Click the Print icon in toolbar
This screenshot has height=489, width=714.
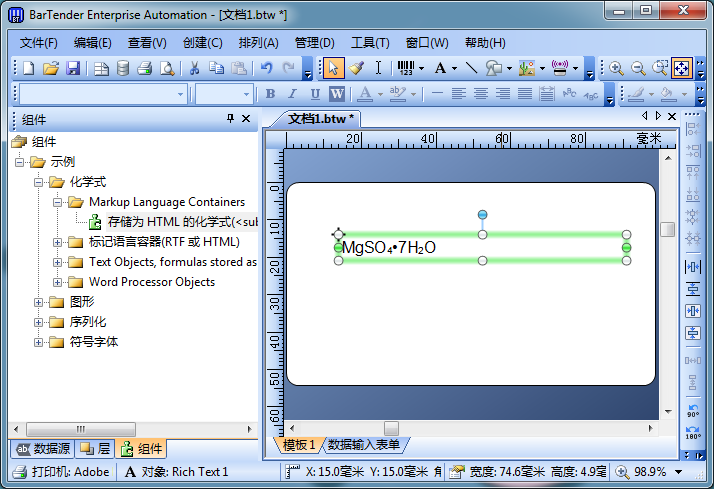click(x=144, y=68)
